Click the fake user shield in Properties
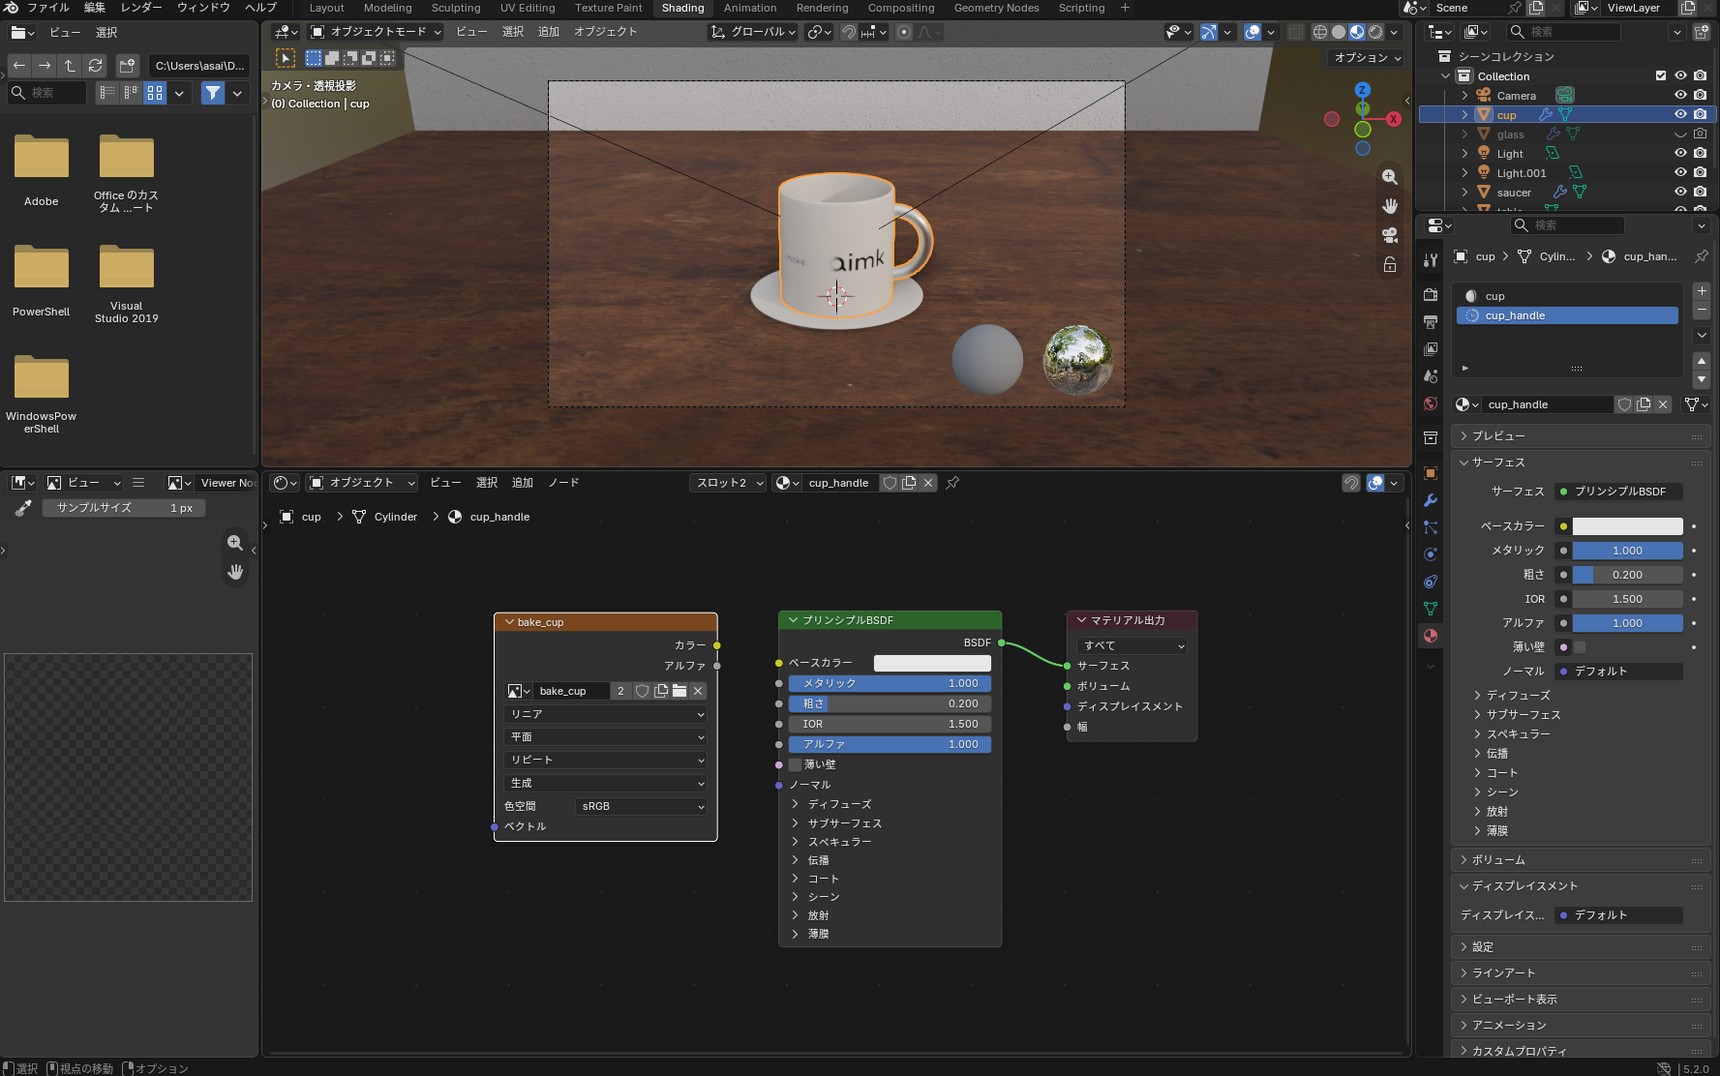The image size is (1720, 1076). point(1625,404)
